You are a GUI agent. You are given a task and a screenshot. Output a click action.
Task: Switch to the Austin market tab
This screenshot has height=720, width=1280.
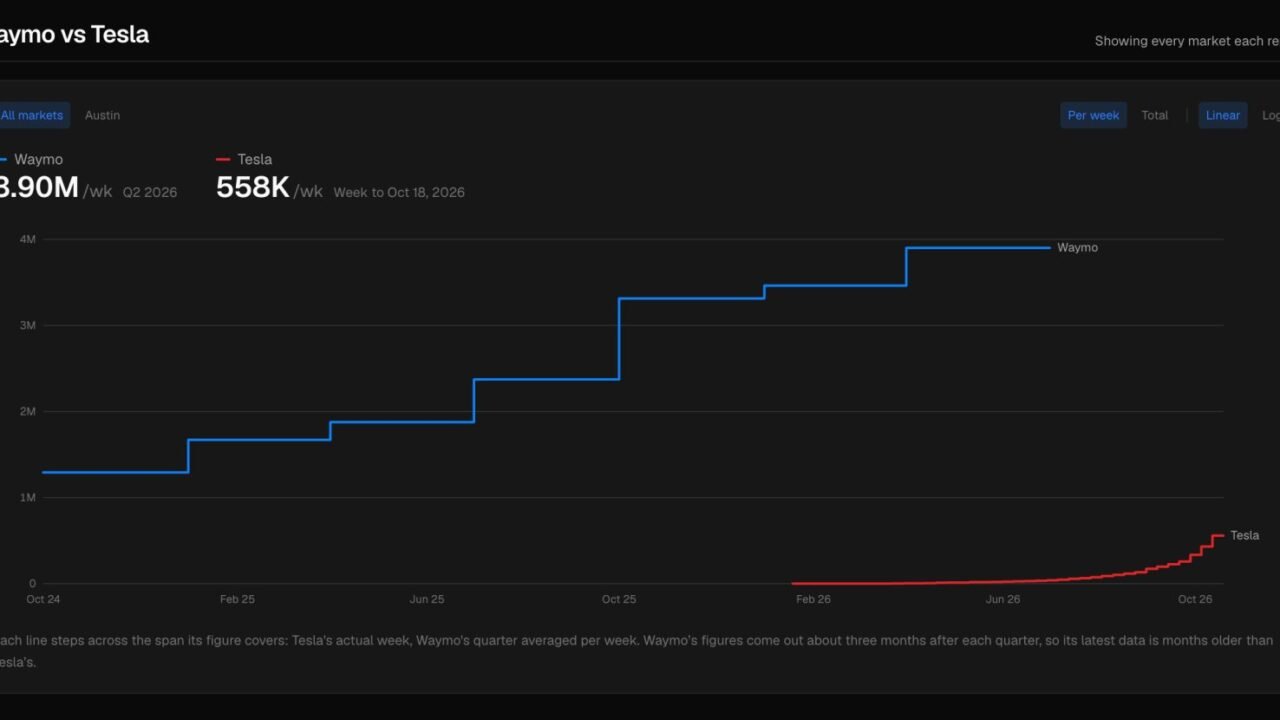pos(102,115)
